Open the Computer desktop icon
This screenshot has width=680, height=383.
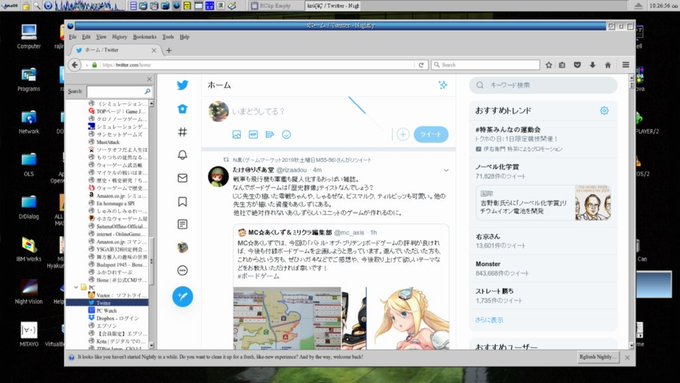(x=29, y=36)
